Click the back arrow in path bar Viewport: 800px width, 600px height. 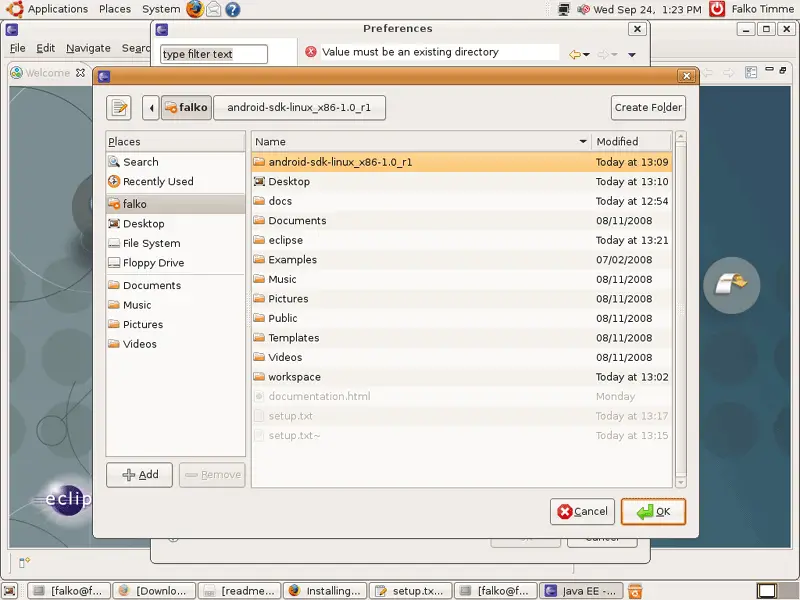[151, 108]
